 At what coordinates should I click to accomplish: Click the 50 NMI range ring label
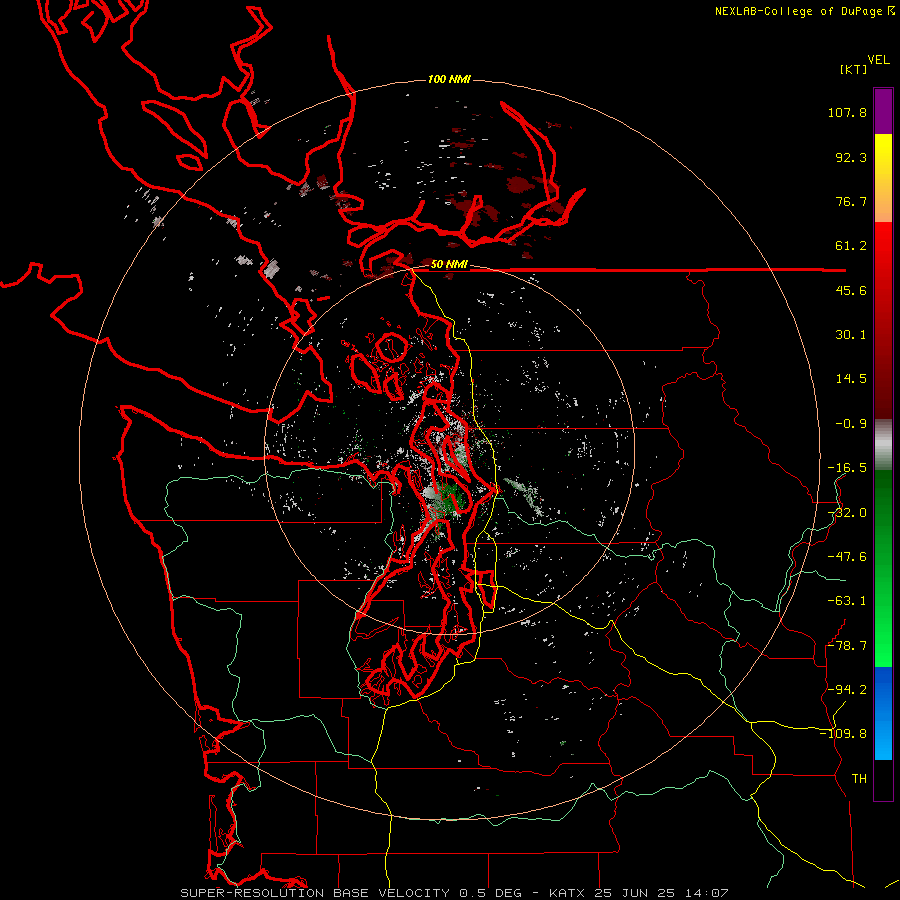pos(449,265)
